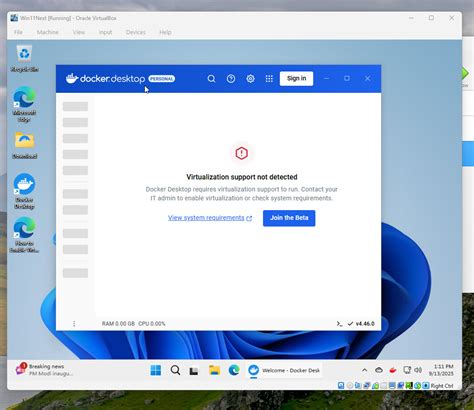Screen dimensions: 474x410
Task: Maximize the Docker Desktop window
Action: (x=347, y=78)
